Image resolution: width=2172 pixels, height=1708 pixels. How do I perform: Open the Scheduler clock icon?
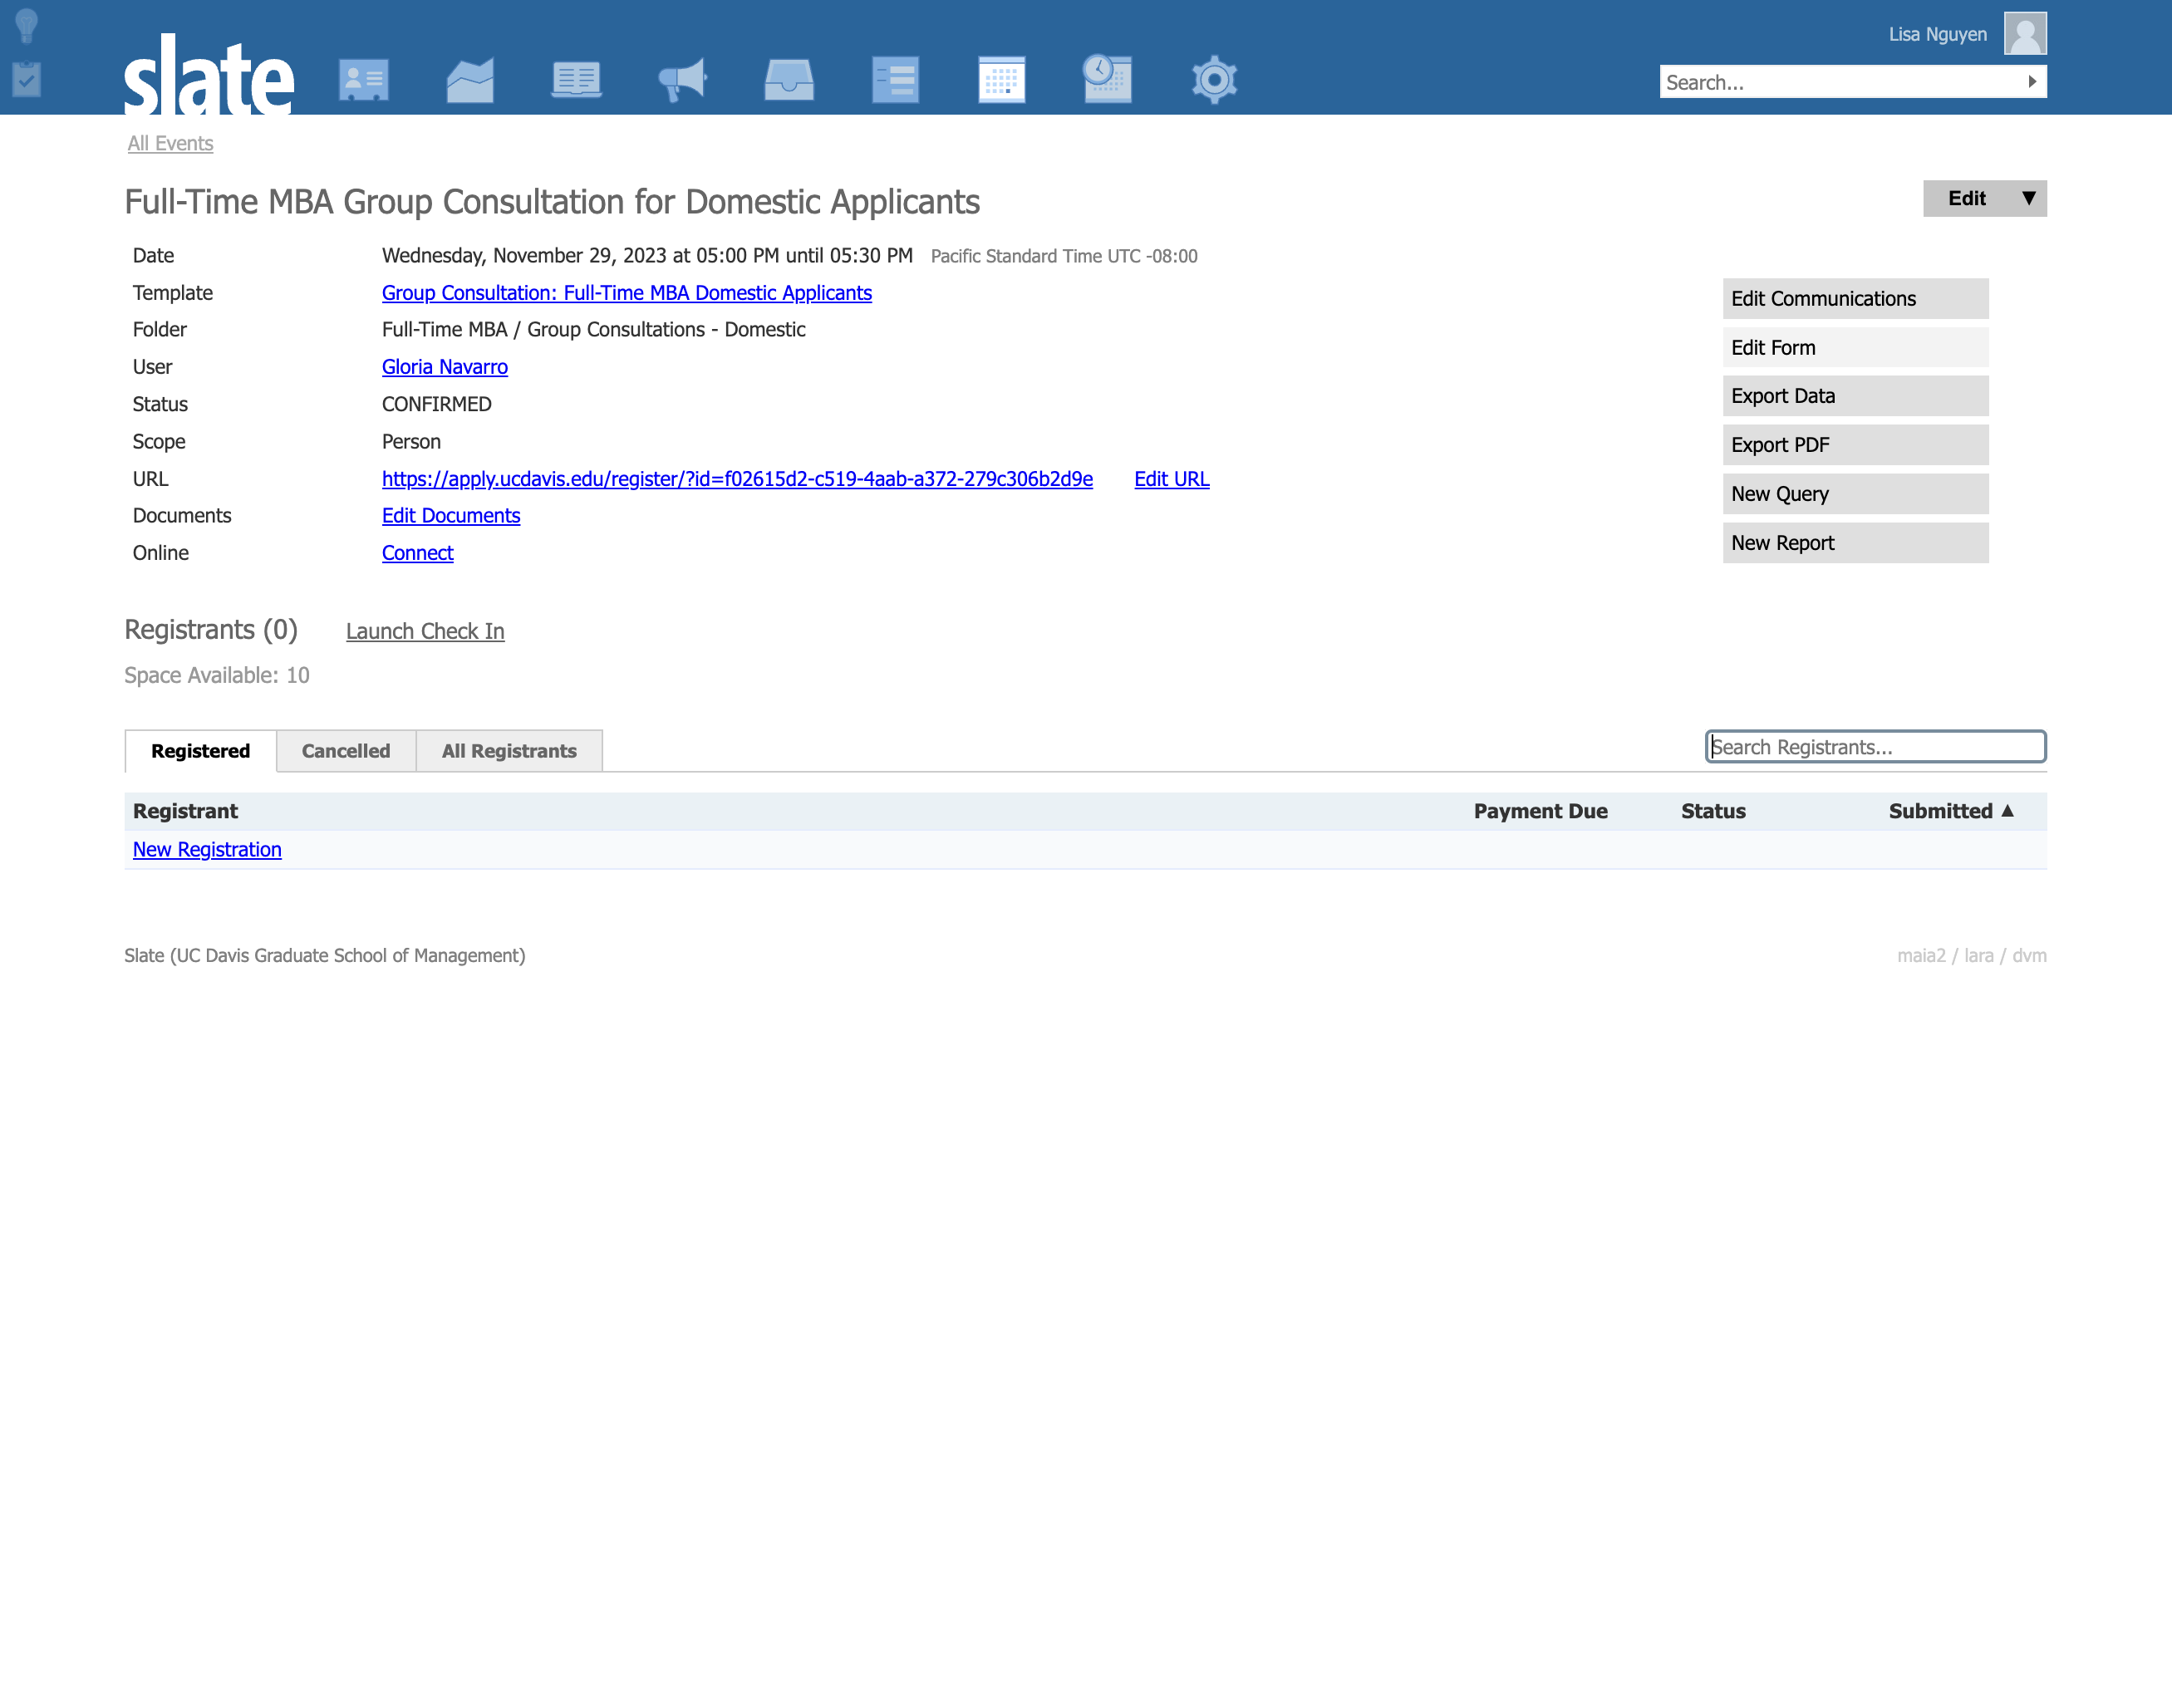pos(1107,79)
